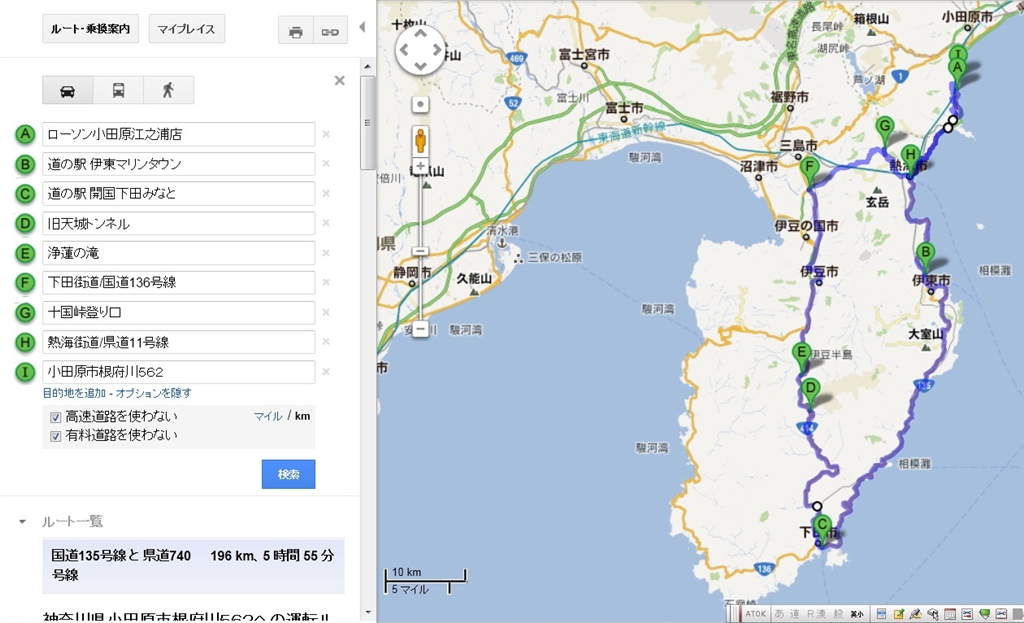Screen dimensions: 1024x623
Task: Collapse the ルート一覧 section triangle
Action: coord(22,522)
